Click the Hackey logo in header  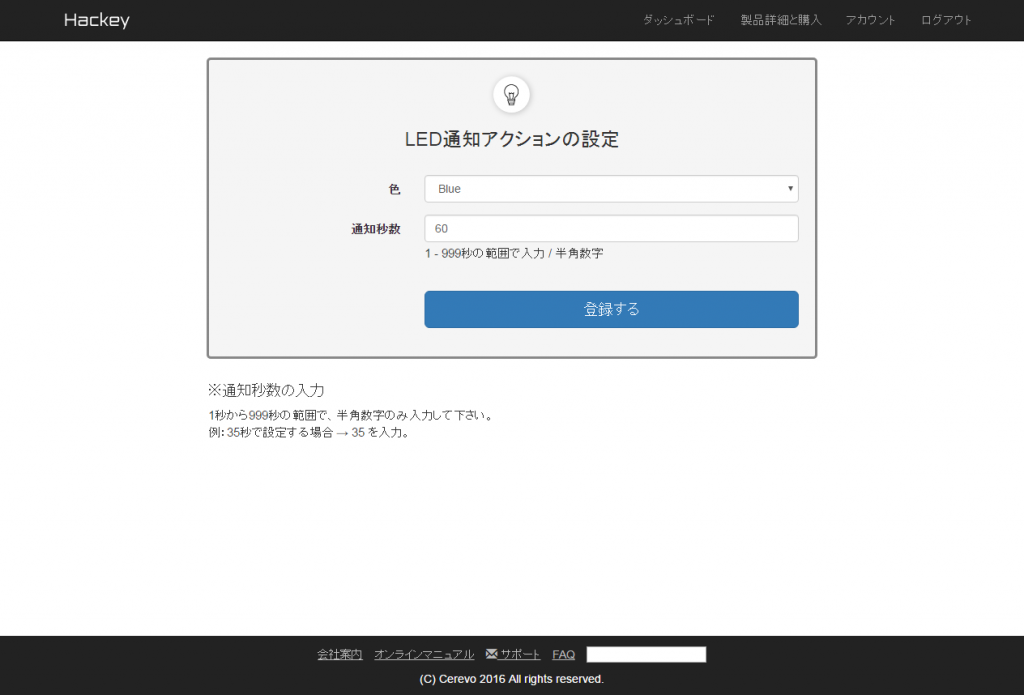97,20
